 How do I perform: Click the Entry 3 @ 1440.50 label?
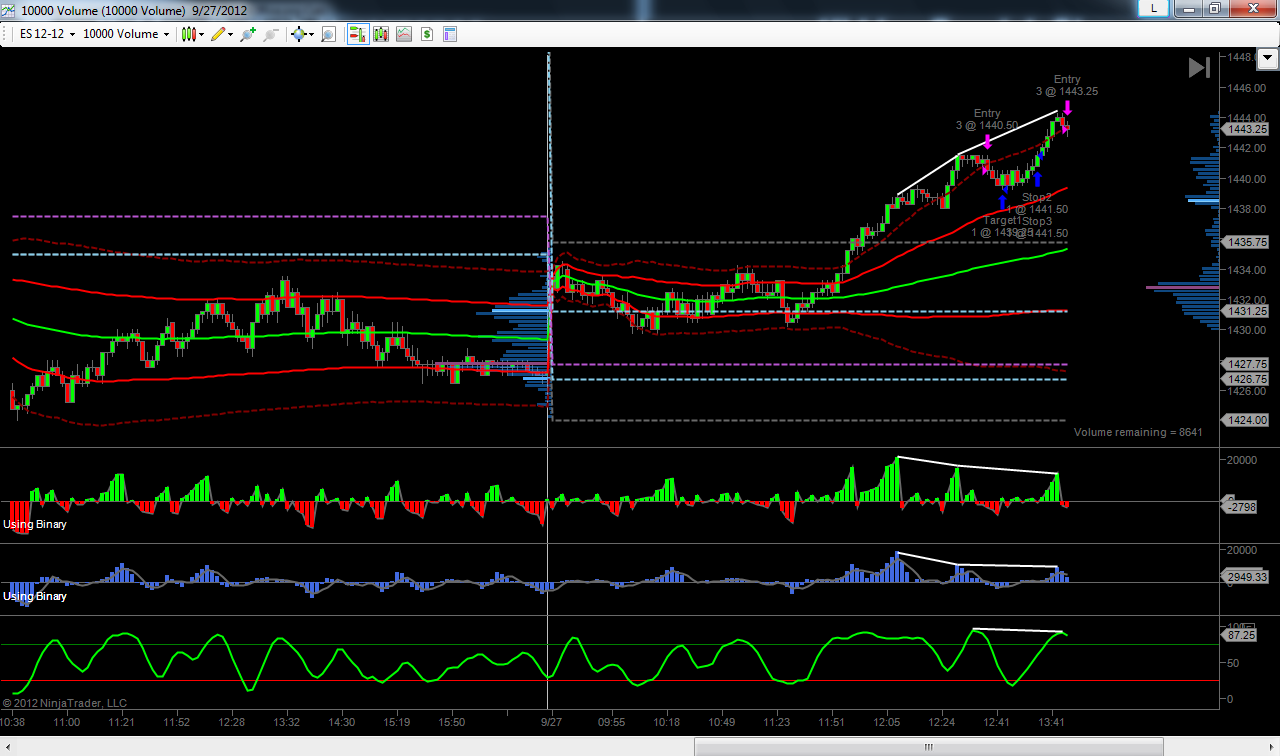tap(987, 119)
